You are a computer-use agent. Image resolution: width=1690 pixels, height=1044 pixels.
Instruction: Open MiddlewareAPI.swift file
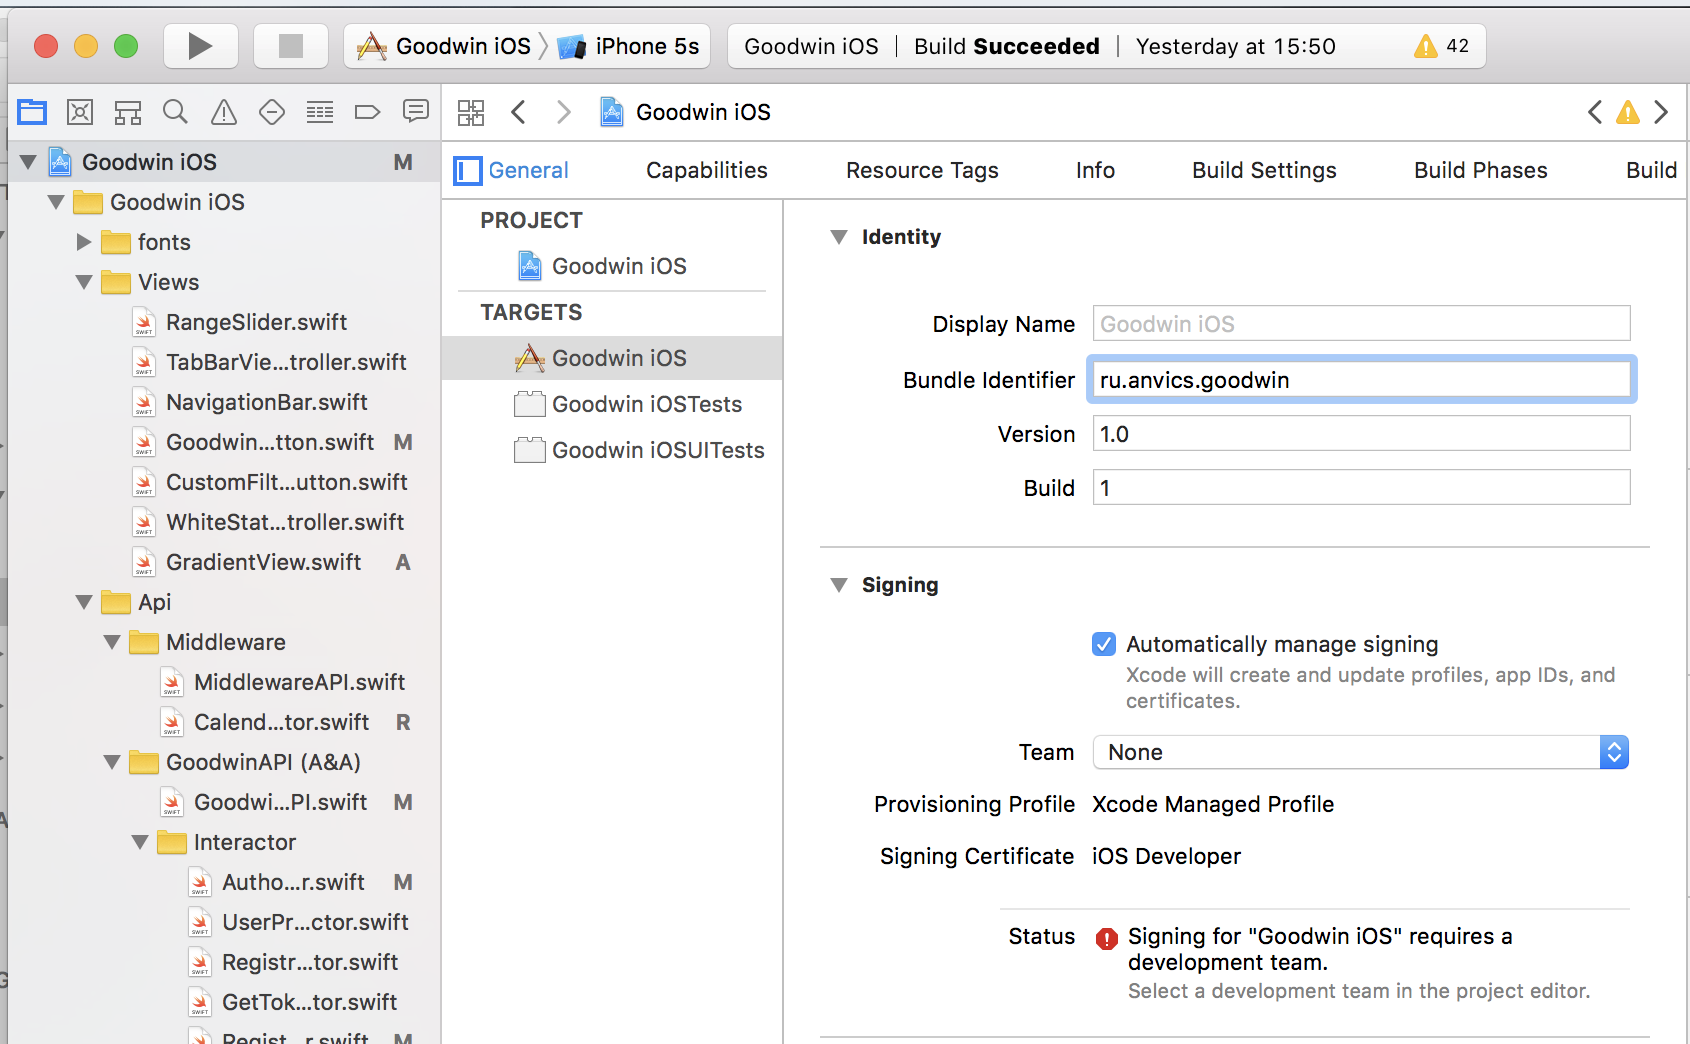299,682
